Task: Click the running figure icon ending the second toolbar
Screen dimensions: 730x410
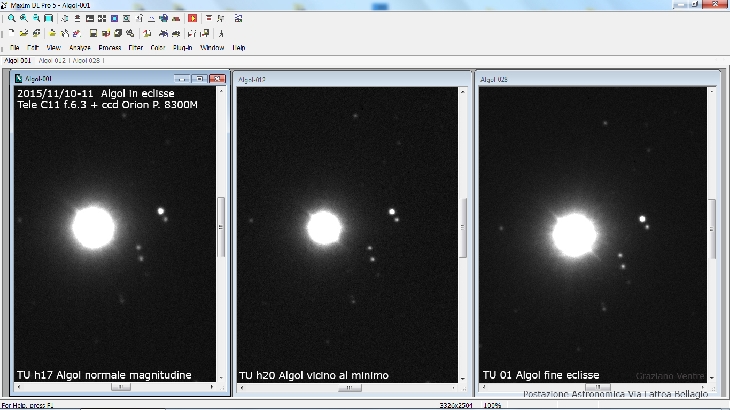Action: 220,32
